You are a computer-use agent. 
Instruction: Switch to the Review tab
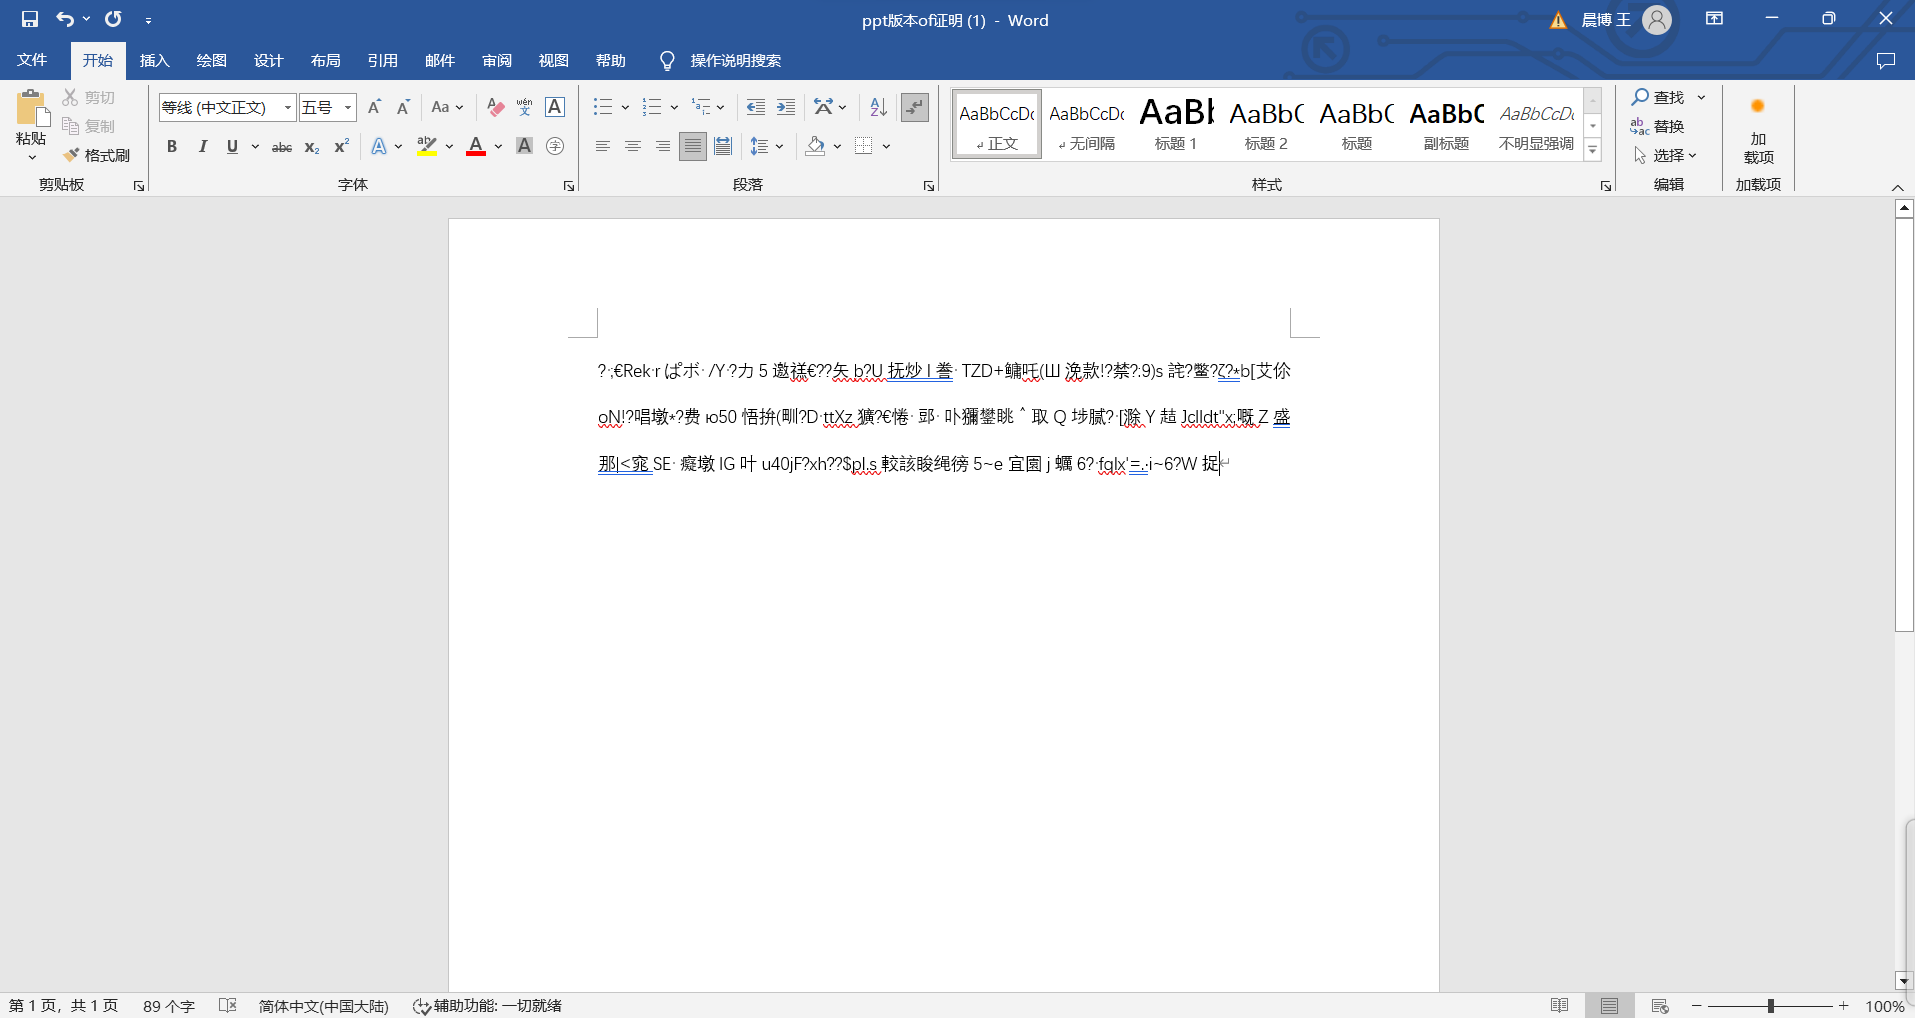[x=497, y=61]
